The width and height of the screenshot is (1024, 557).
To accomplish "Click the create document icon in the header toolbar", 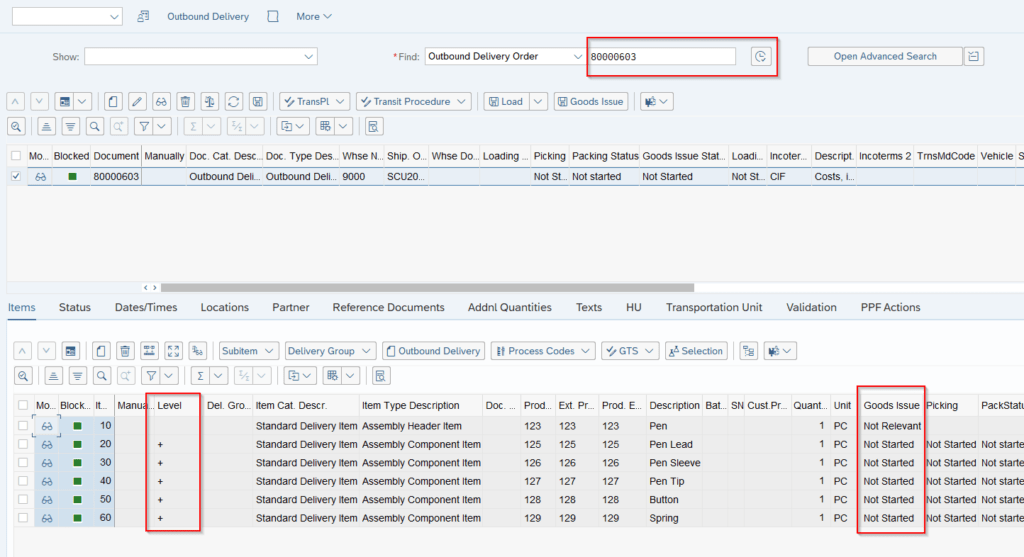I will pos(113,102).
